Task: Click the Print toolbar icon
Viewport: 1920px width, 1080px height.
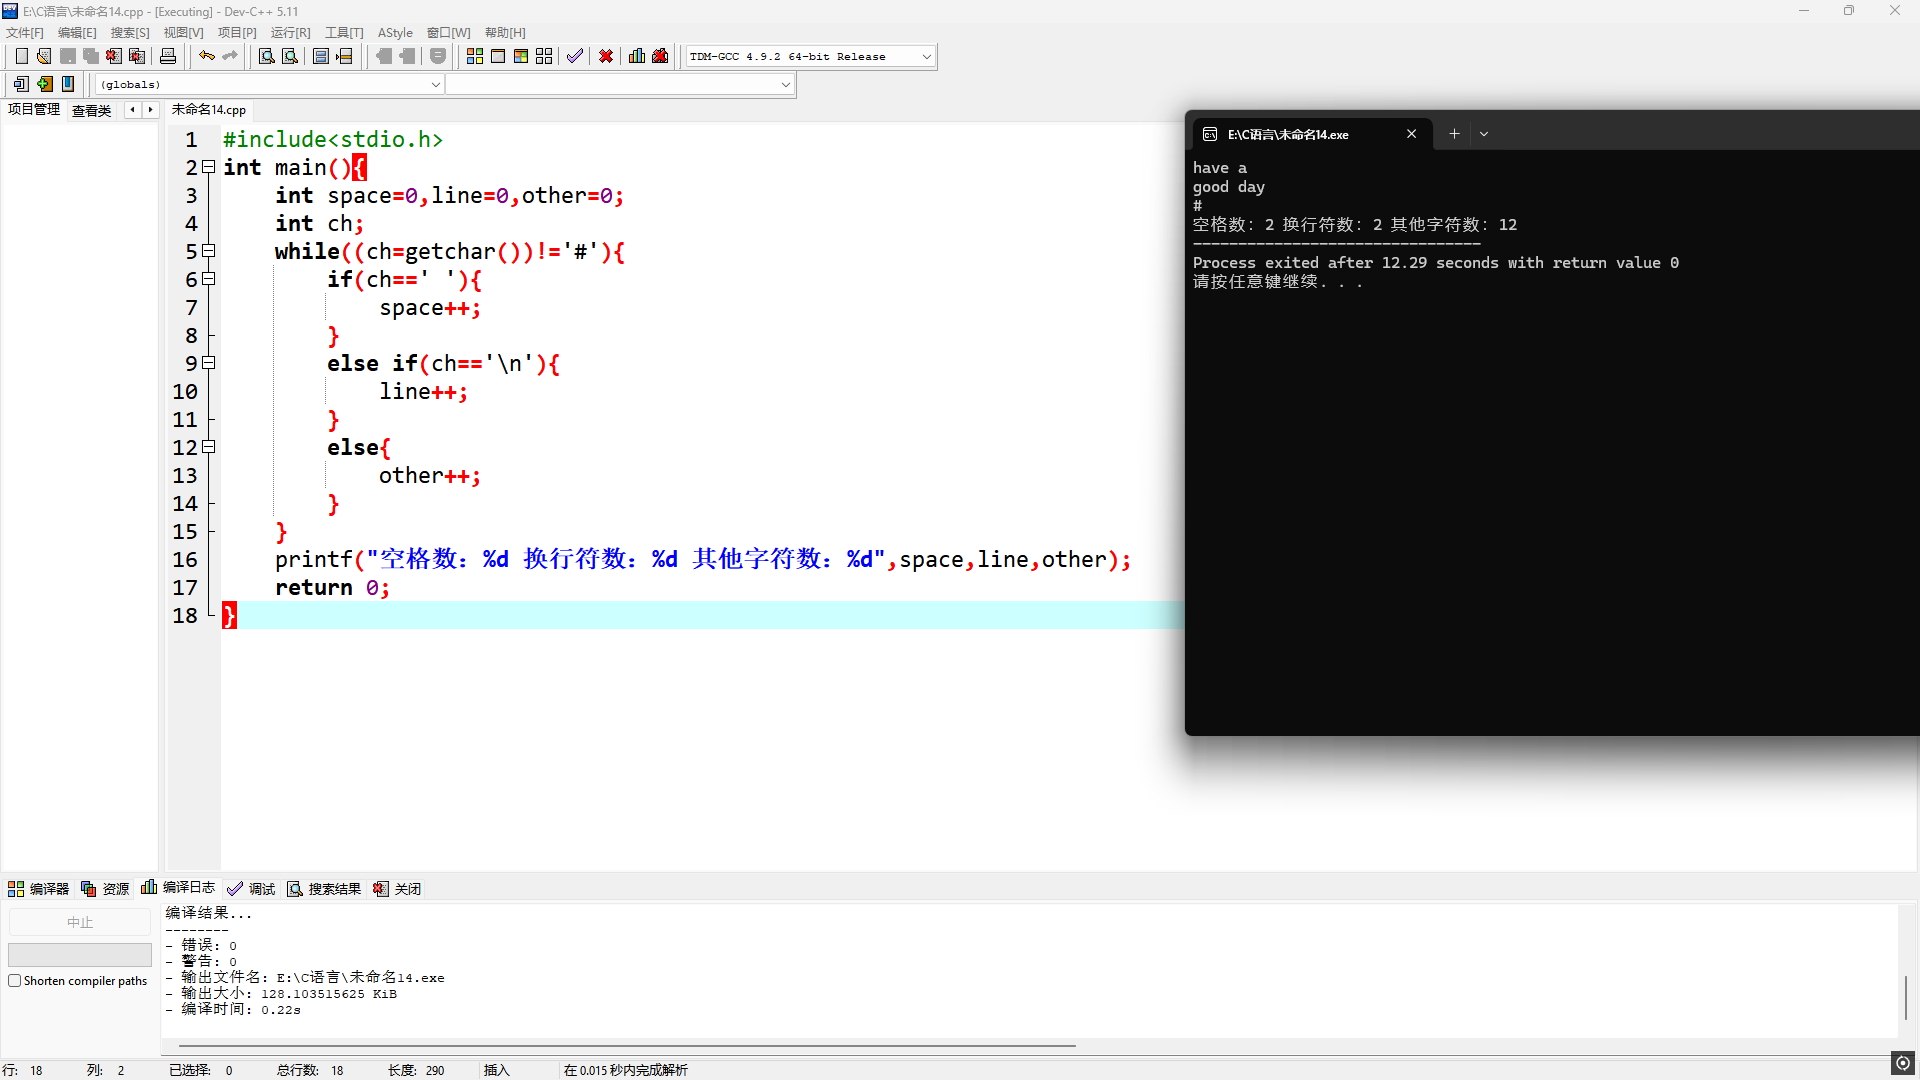Action: (x=168, y=56)
